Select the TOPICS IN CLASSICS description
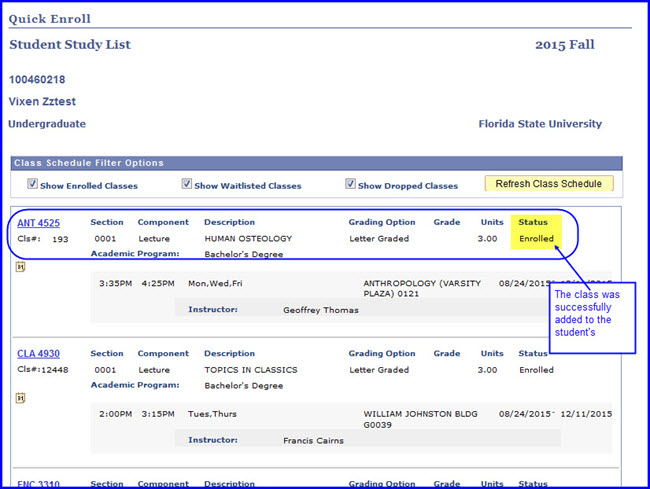 [251, 370]
